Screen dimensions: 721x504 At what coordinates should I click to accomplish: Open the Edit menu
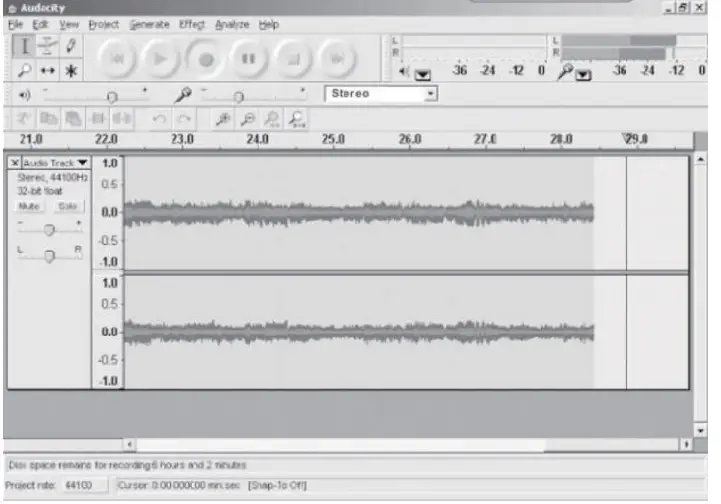pyautogui.click(x=40, y=24)
